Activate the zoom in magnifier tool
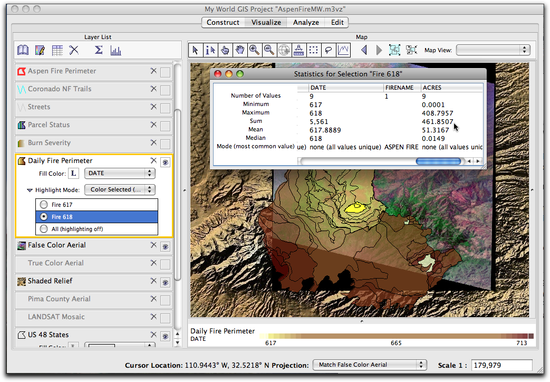The height and width of the screenshot is (382, 550). click(254, 51)
